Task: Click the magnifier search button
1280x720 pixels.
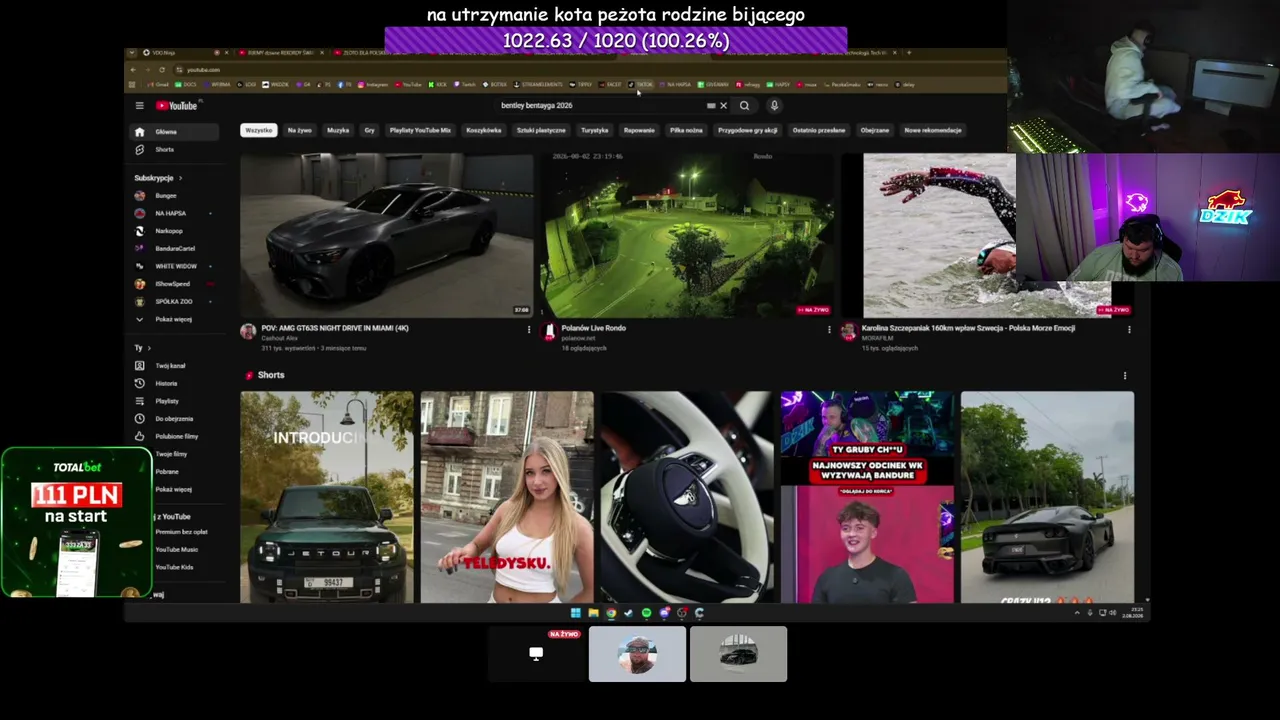Action: (744, 105)
